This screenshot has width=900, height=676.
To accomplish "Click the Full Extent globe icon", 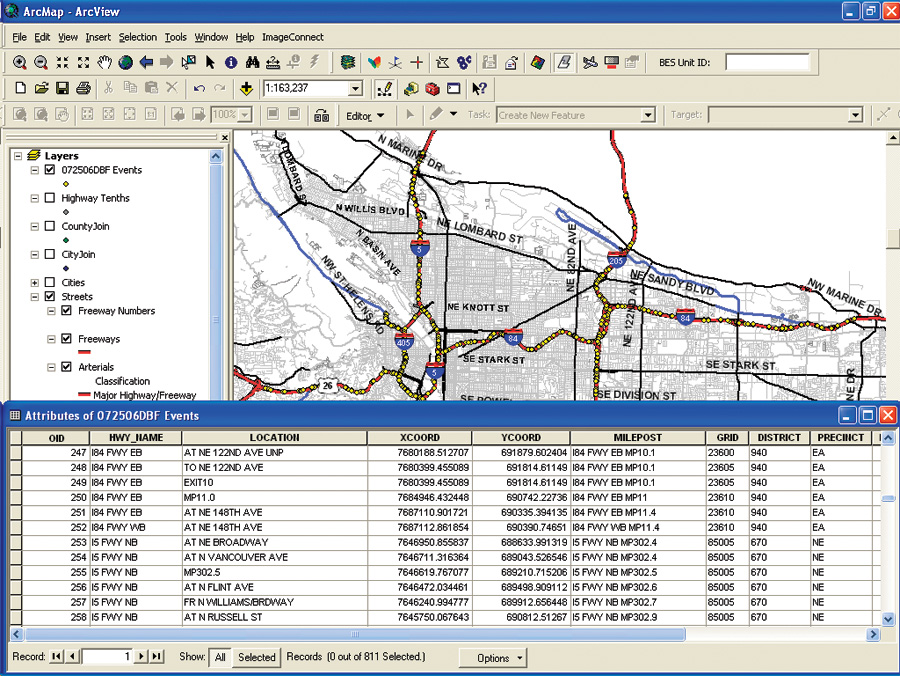I will pos(125,62).
